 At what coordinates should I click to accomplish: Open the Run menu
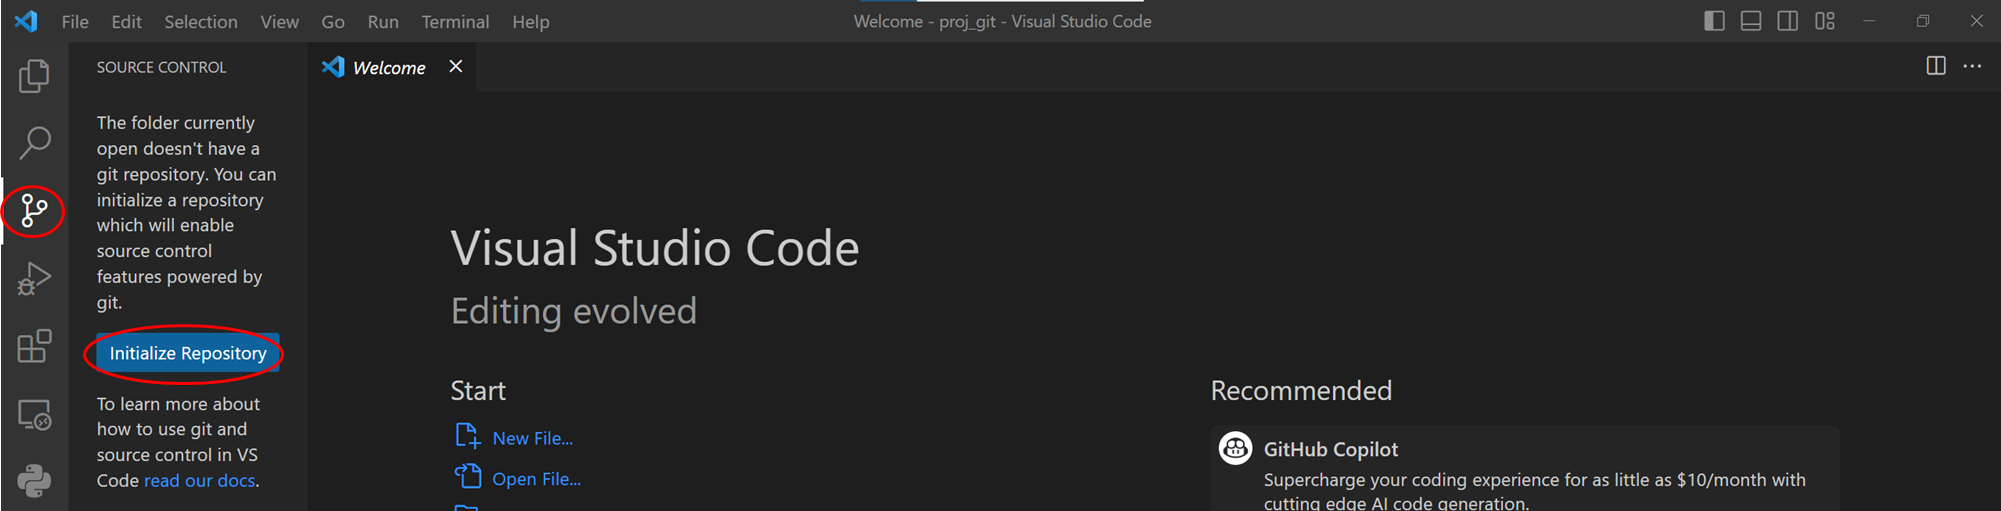[383, 21]
